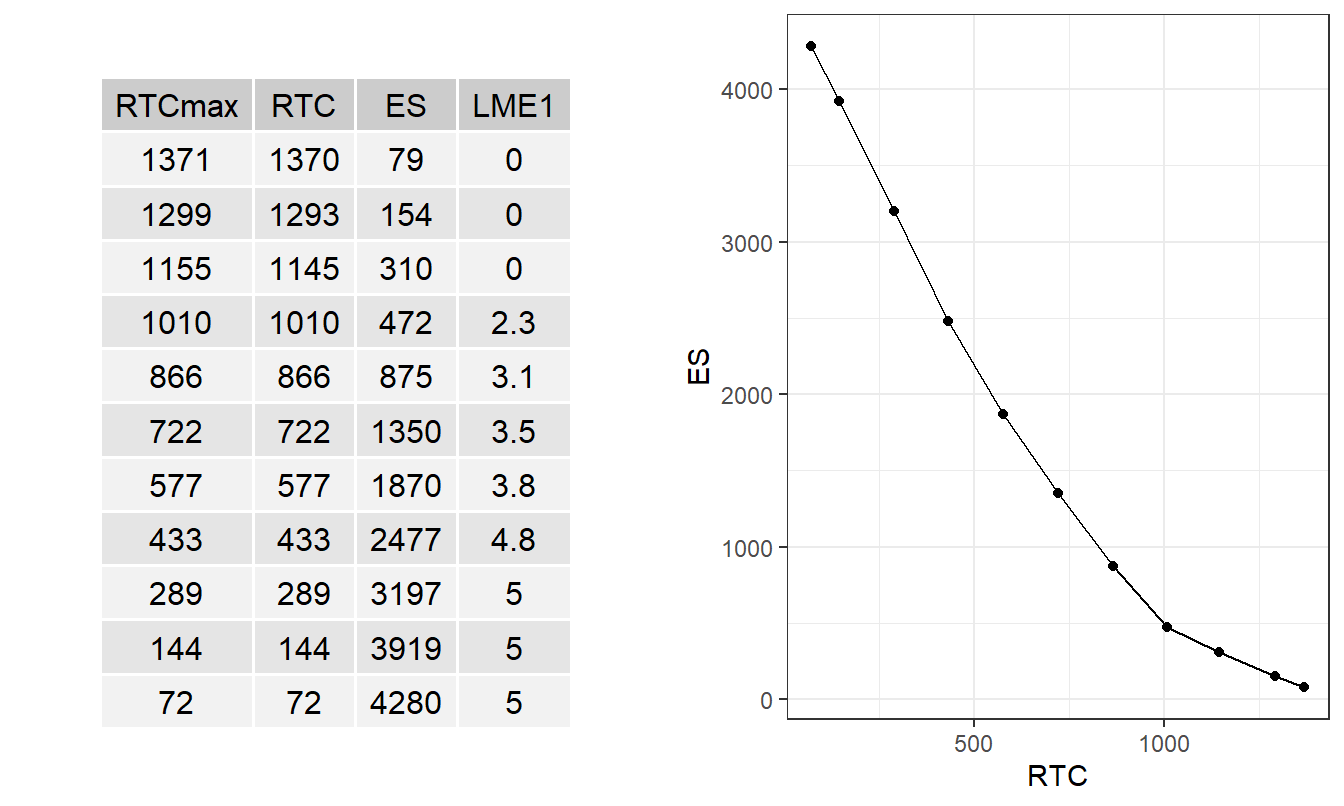Click the LME1 value in the 1299 row
The width and height of the screenshot is (1344, 806).
[514, 214]
